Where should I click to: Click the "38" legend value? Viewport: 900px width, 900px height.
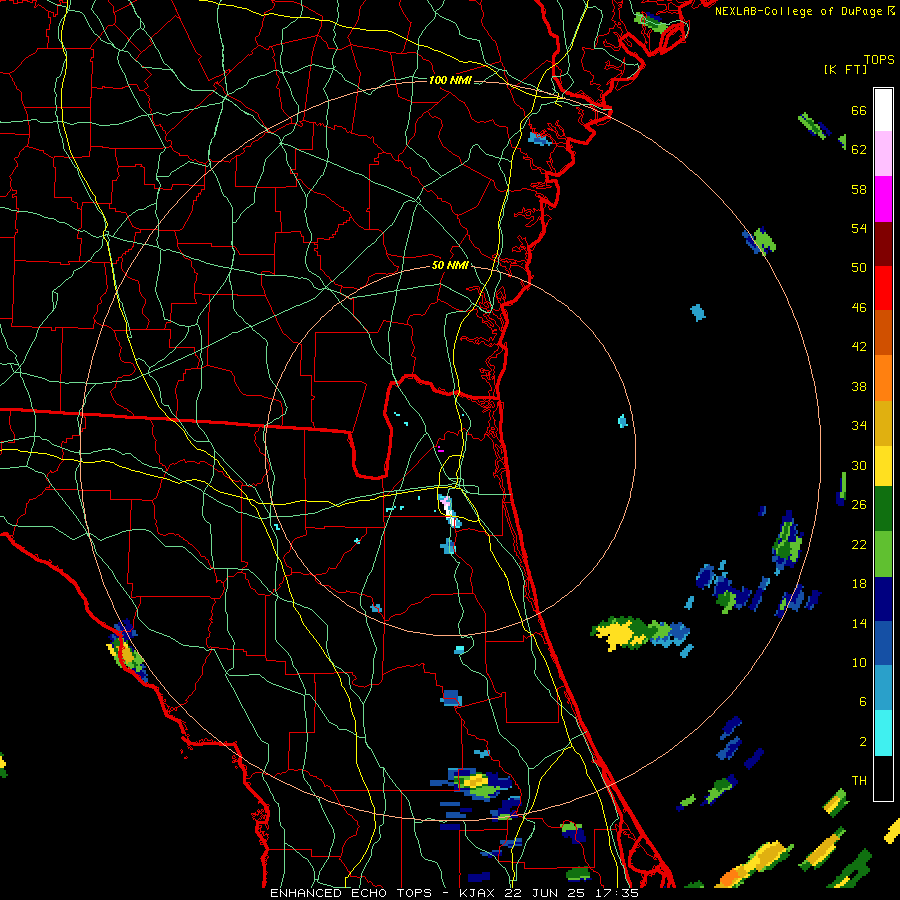[x=859, y=386]
